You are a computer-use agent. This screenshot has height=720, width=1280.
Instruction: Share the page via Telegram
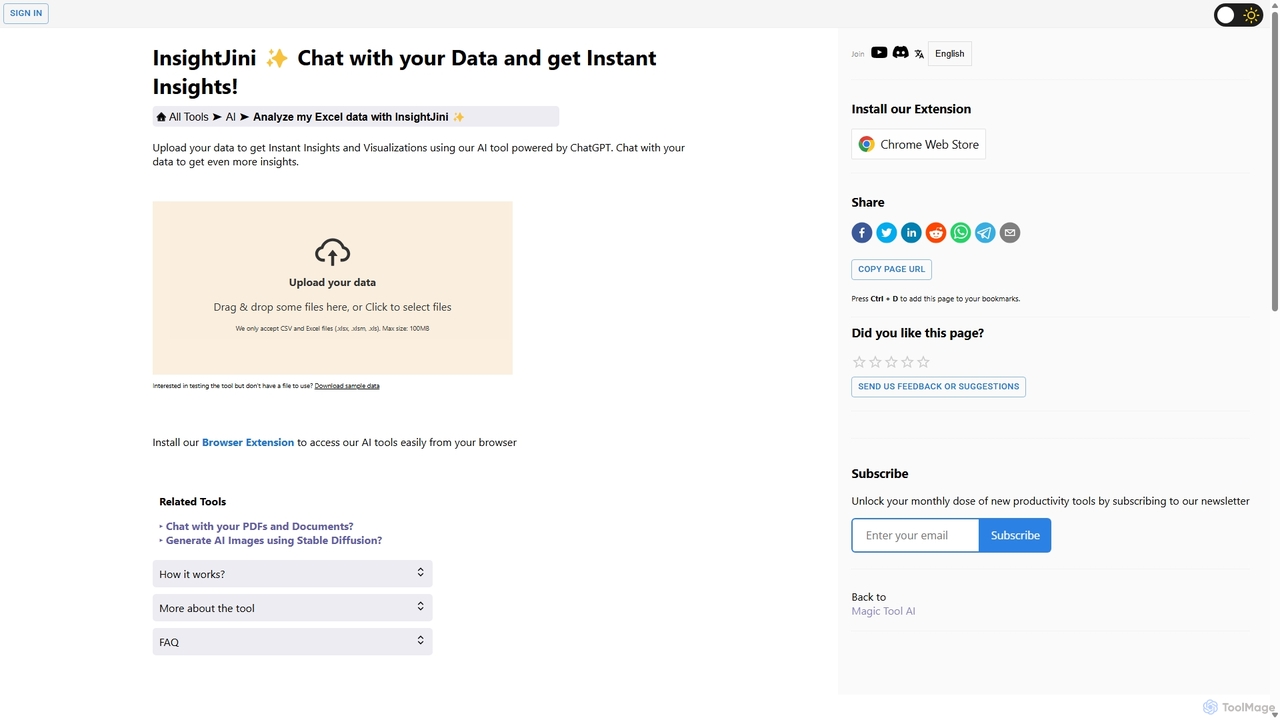(985, 233)
